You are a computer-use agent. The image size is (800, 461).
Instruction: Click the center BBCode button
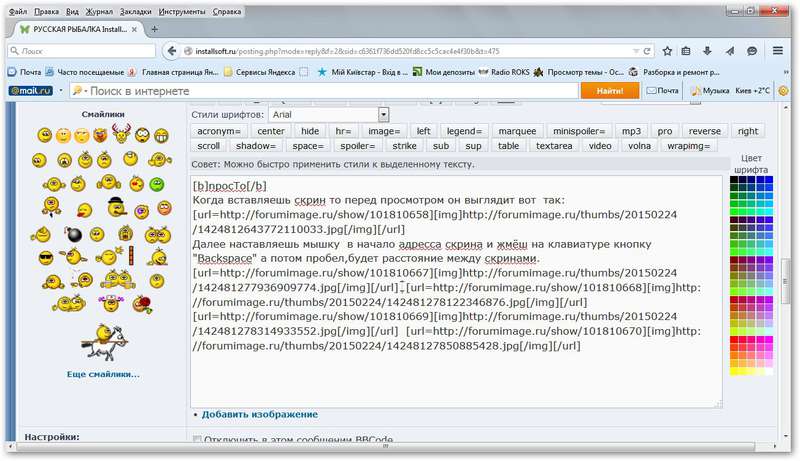tap(270, 131)
